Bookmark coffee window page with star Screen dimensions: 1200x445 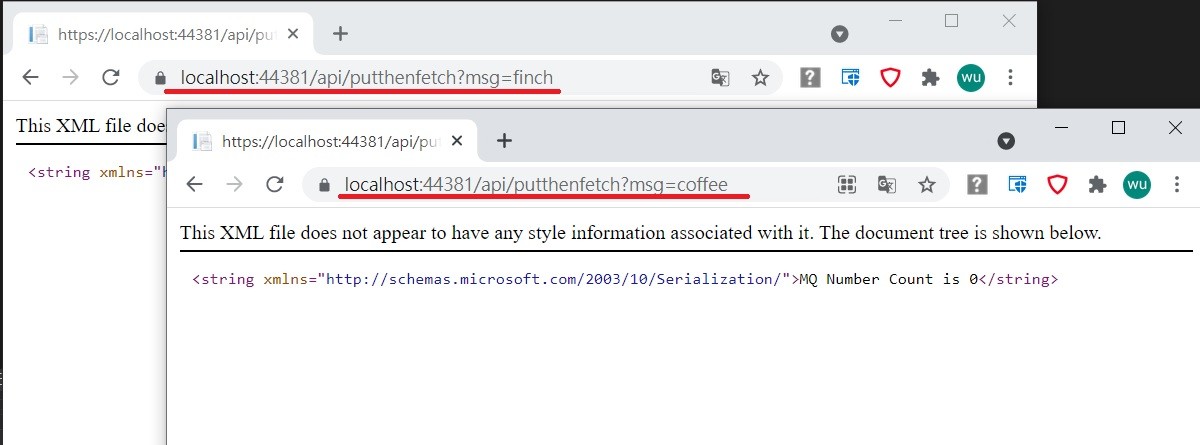coord(927,184)
